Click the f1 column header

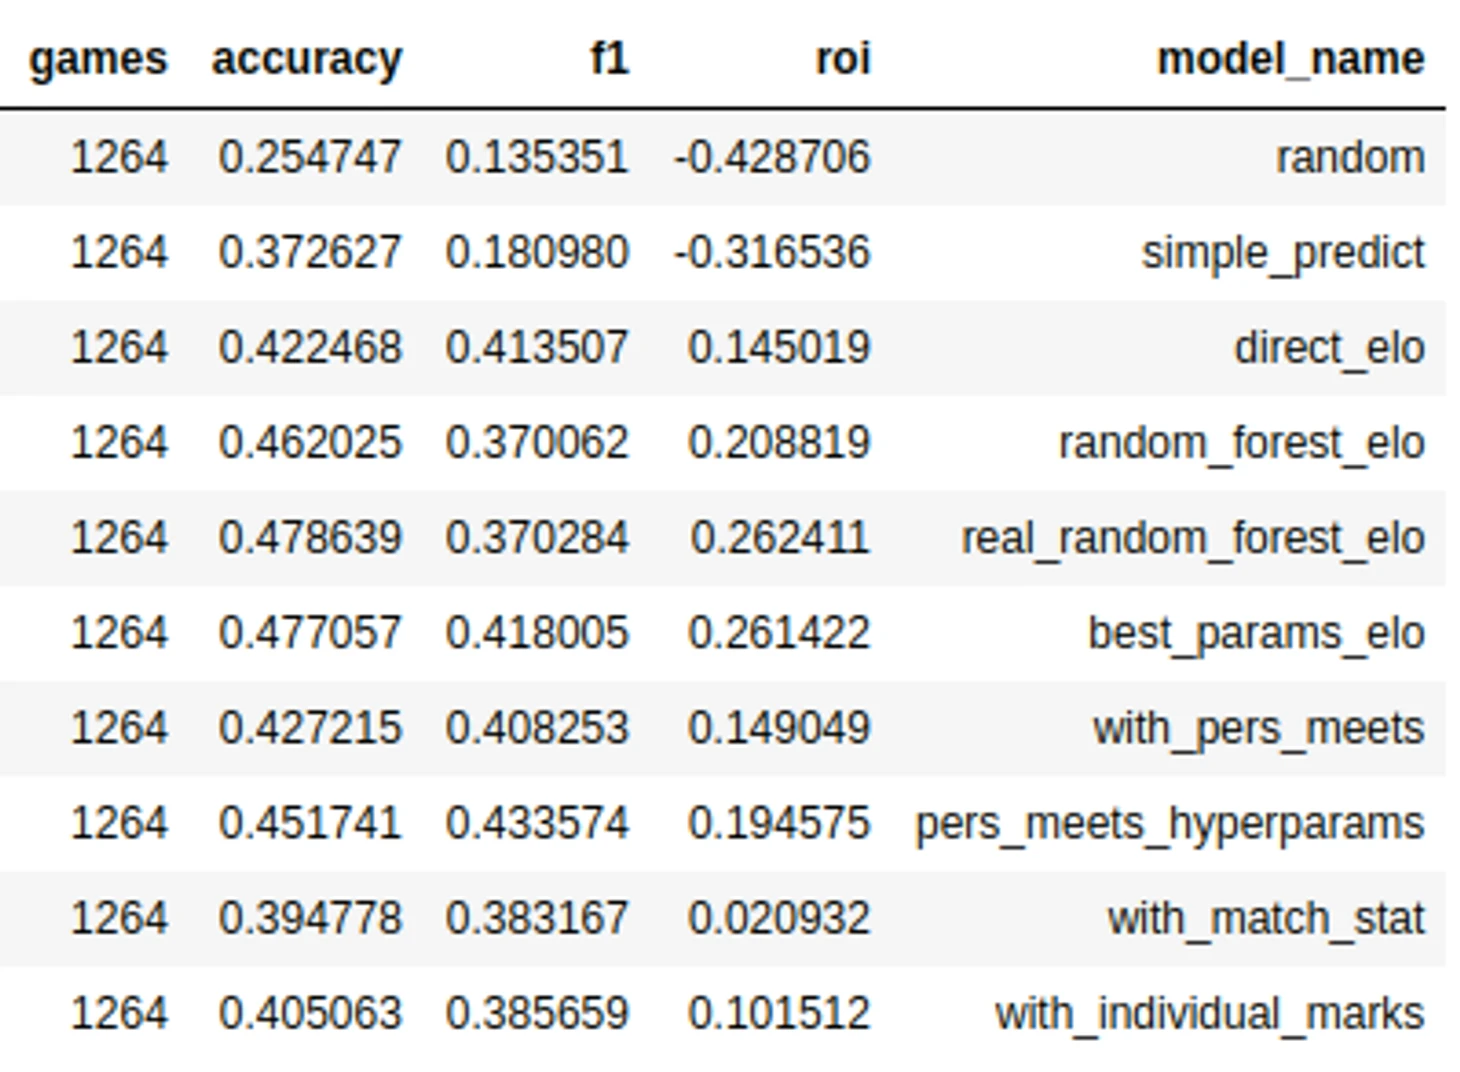[x=609, y=58]
